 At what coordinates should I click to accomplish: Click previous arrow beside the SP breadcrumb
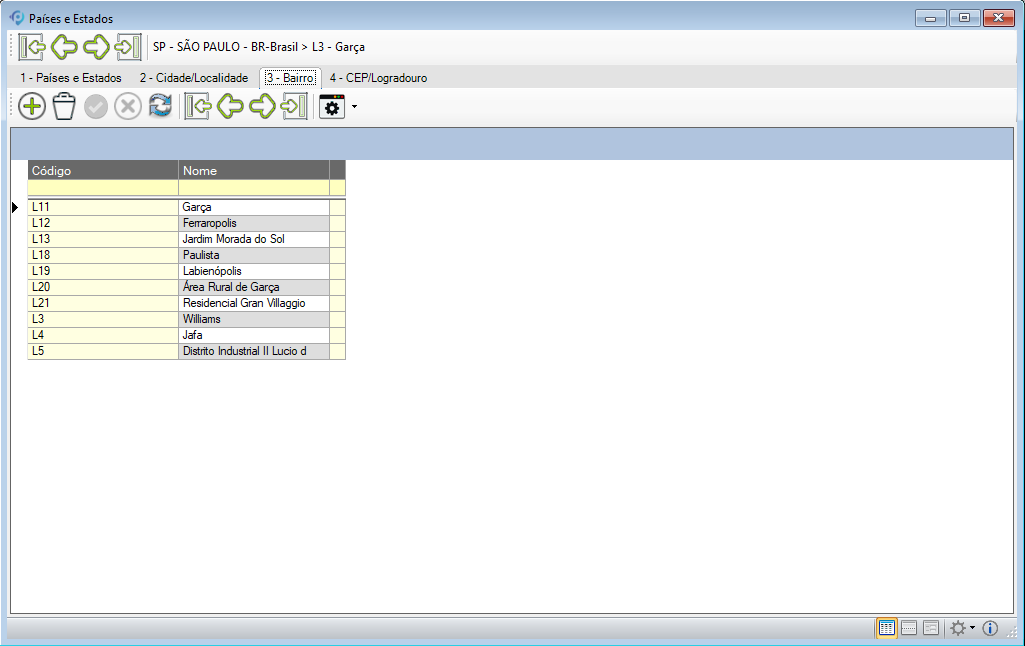(x=64, y=46)
